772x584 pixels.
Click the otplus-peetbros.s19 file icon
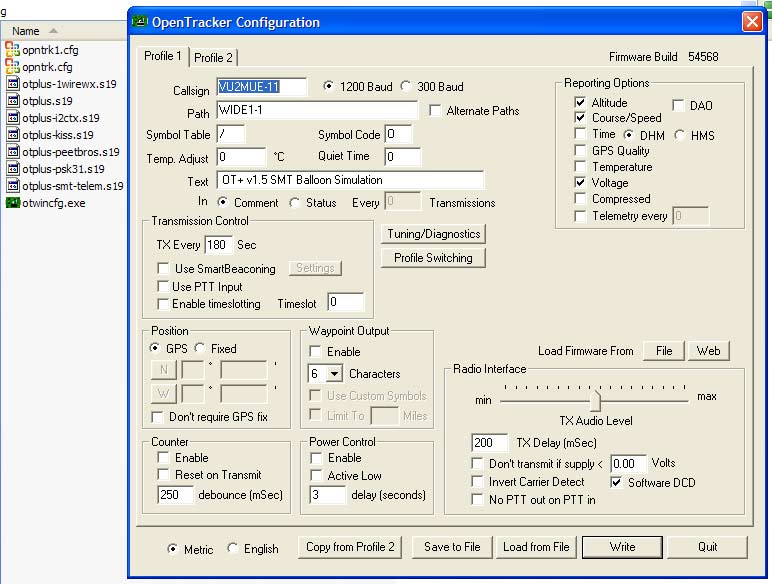pyautogui.click(x=13, y=152)
